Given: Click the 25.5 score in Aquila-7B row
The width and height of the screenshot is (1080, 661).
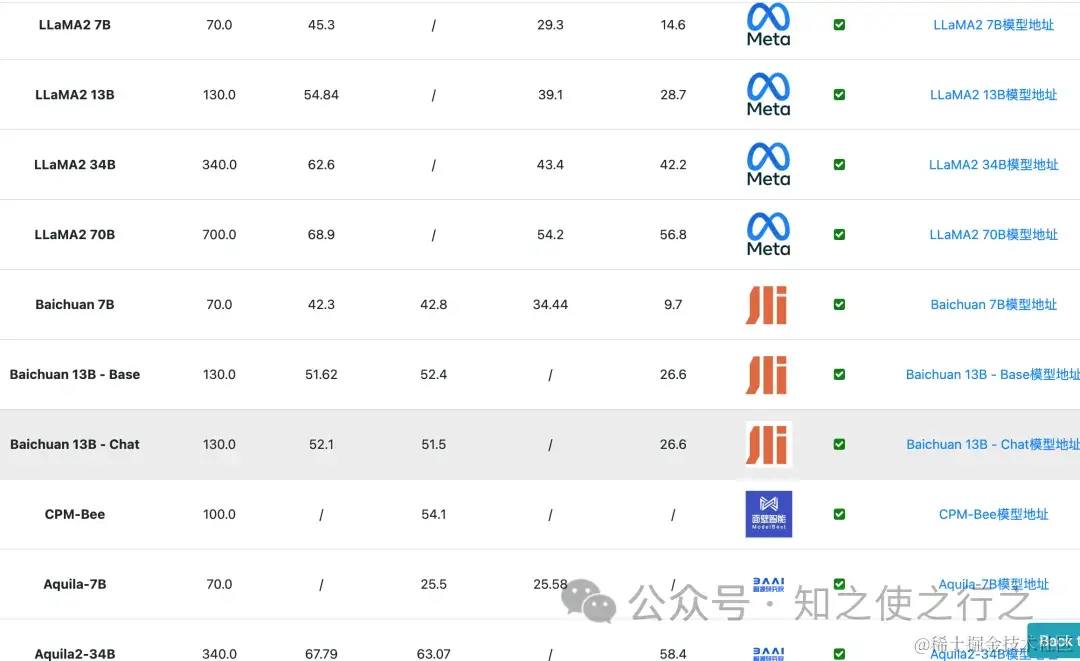Looking at the screenshot, I should tap(433, 584).
